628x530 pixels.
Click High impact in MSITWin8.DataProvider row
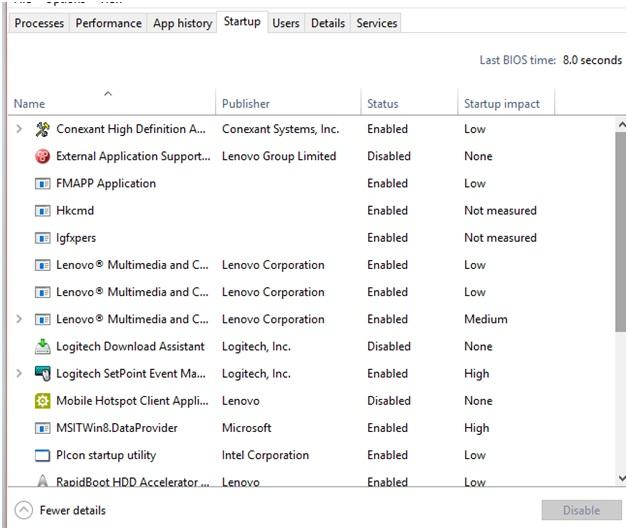476,428
